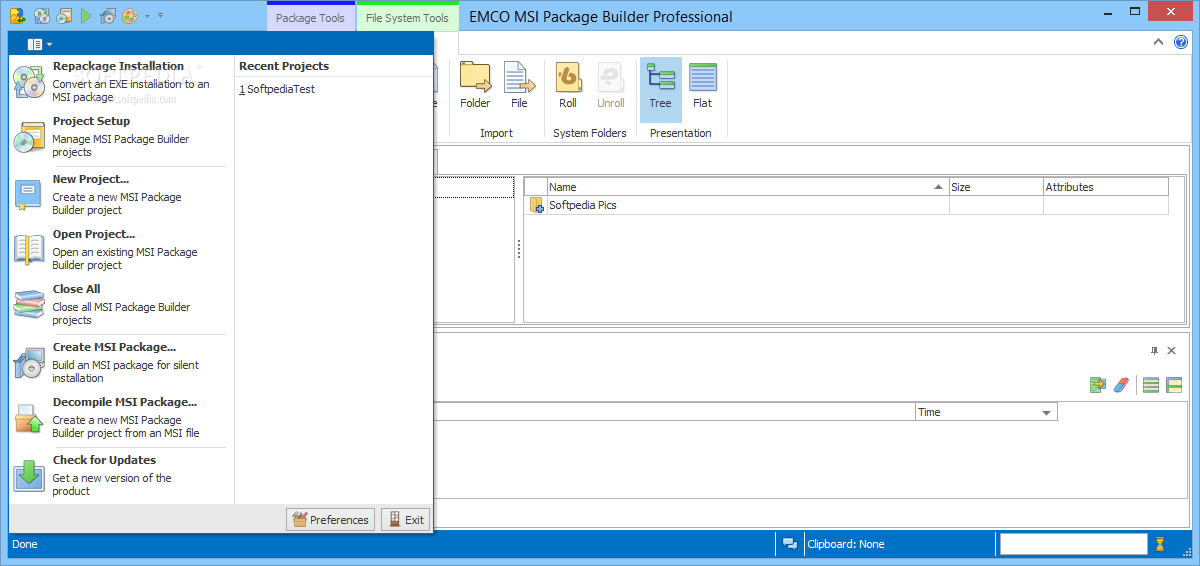Click the help icon below the window controls

(x=1183, y=42)
